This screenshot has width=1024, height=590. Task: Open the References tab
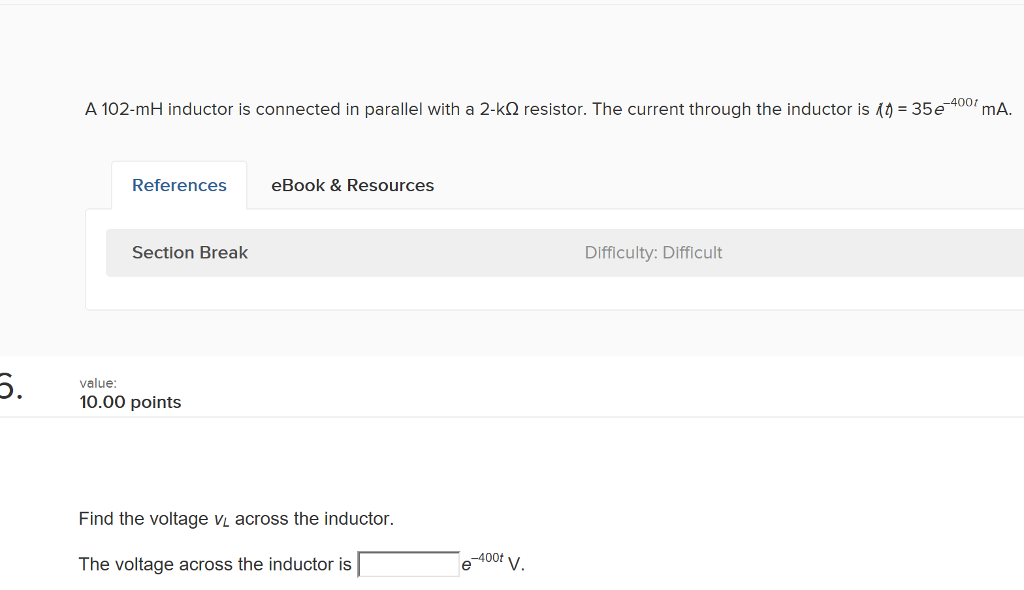tap(179, 185)
